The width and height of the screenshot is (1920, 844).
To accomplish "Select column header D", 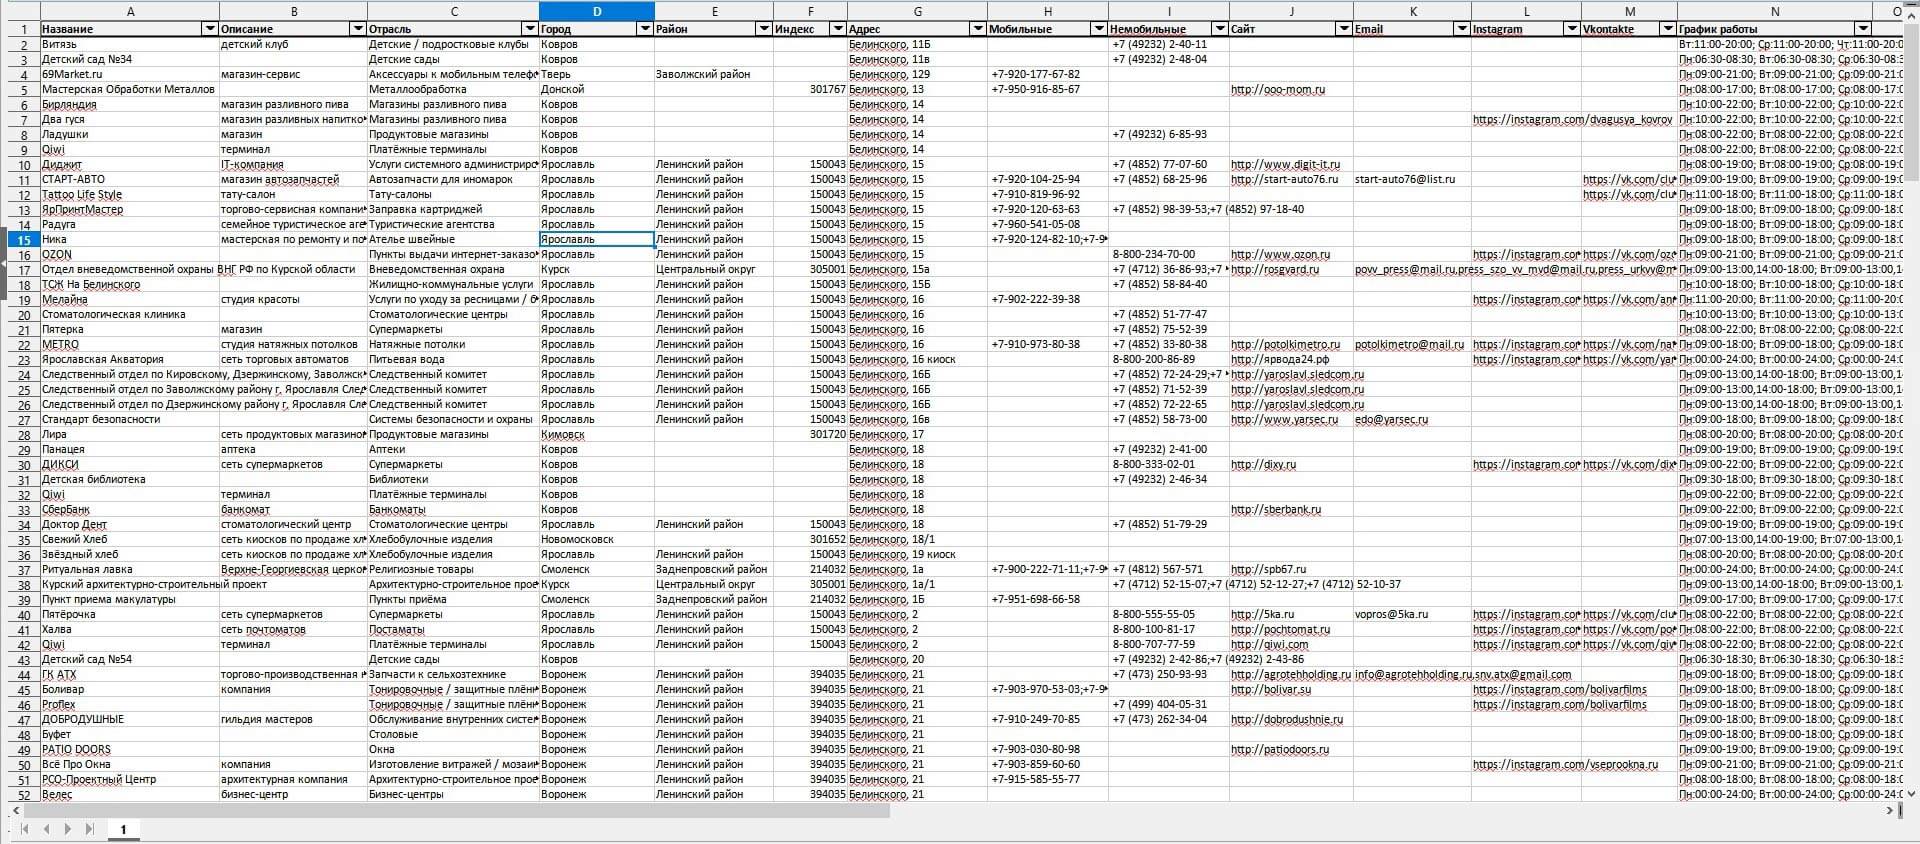I will pos(597,11).
